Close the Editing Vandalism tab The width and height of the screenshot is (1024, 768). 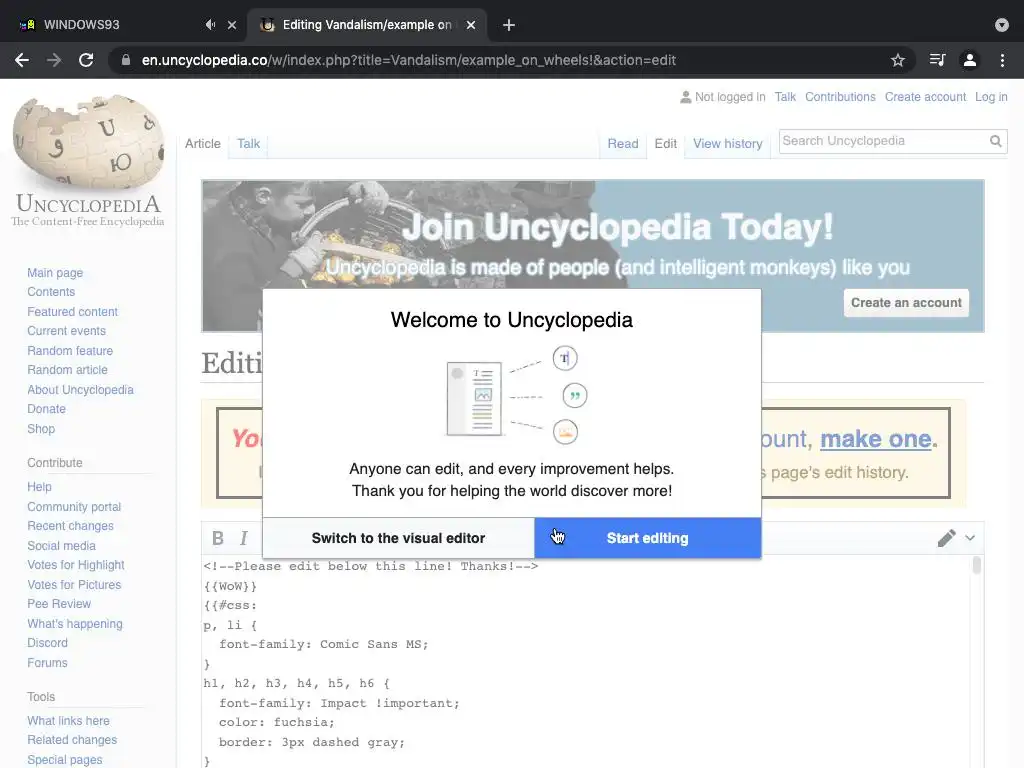point(471,25)
